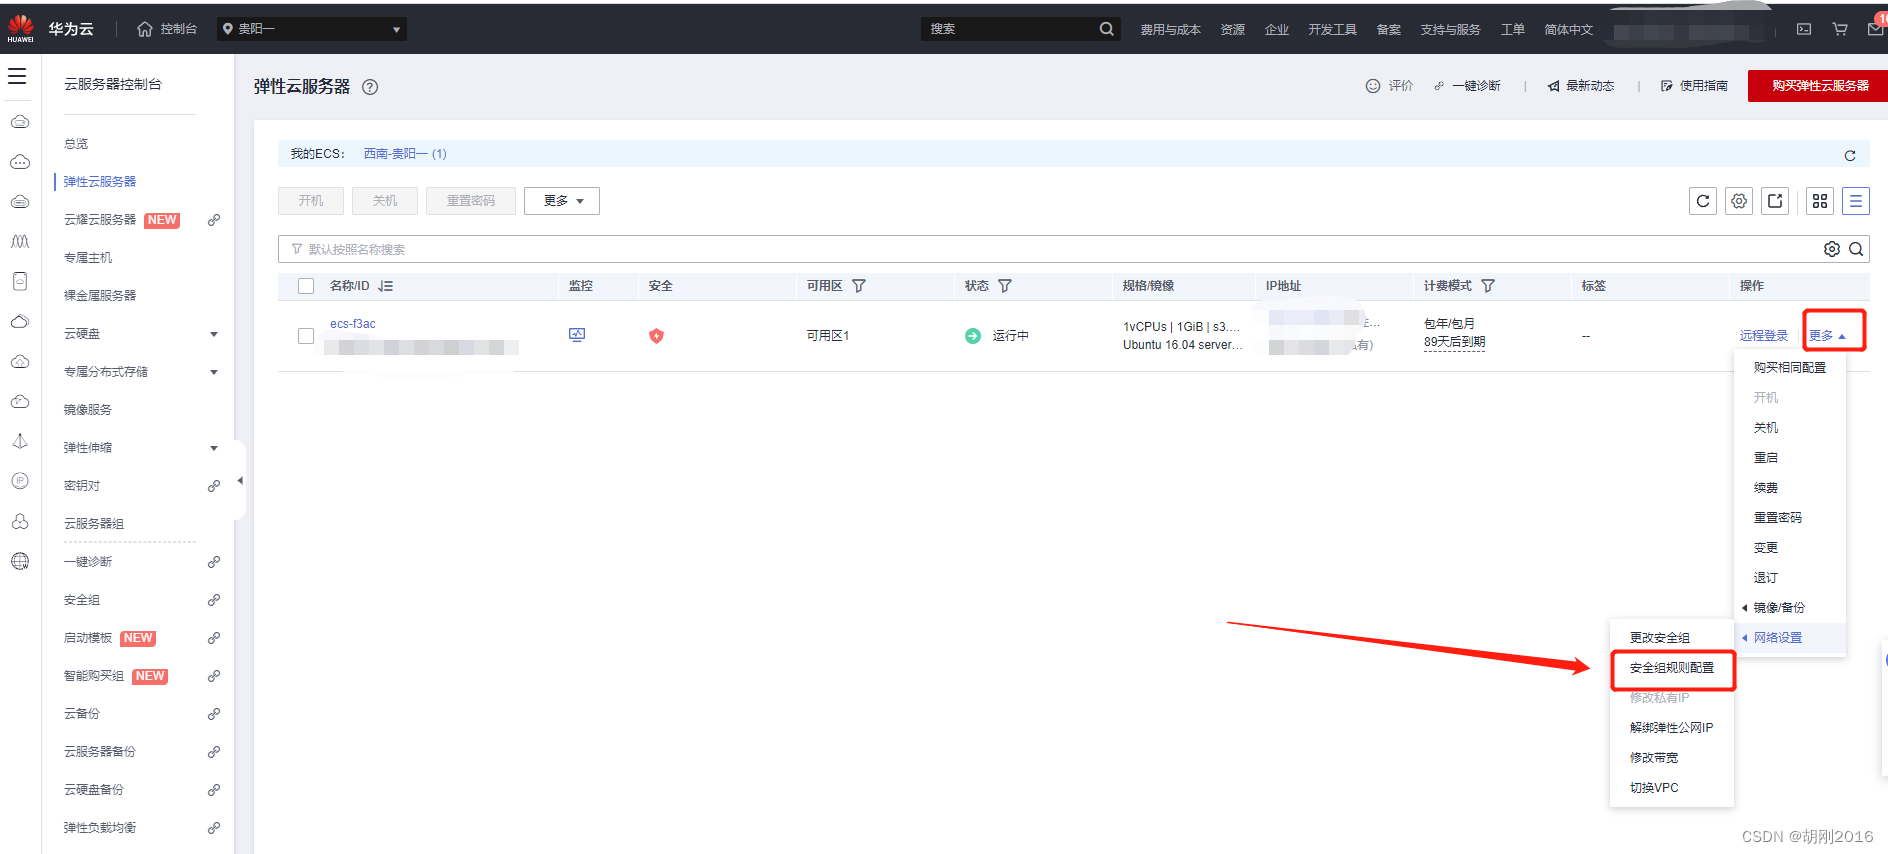Open 镜像服务 in the sidebar
Viewport: 1888px width, 854px height.
click(x=88, y=410)
